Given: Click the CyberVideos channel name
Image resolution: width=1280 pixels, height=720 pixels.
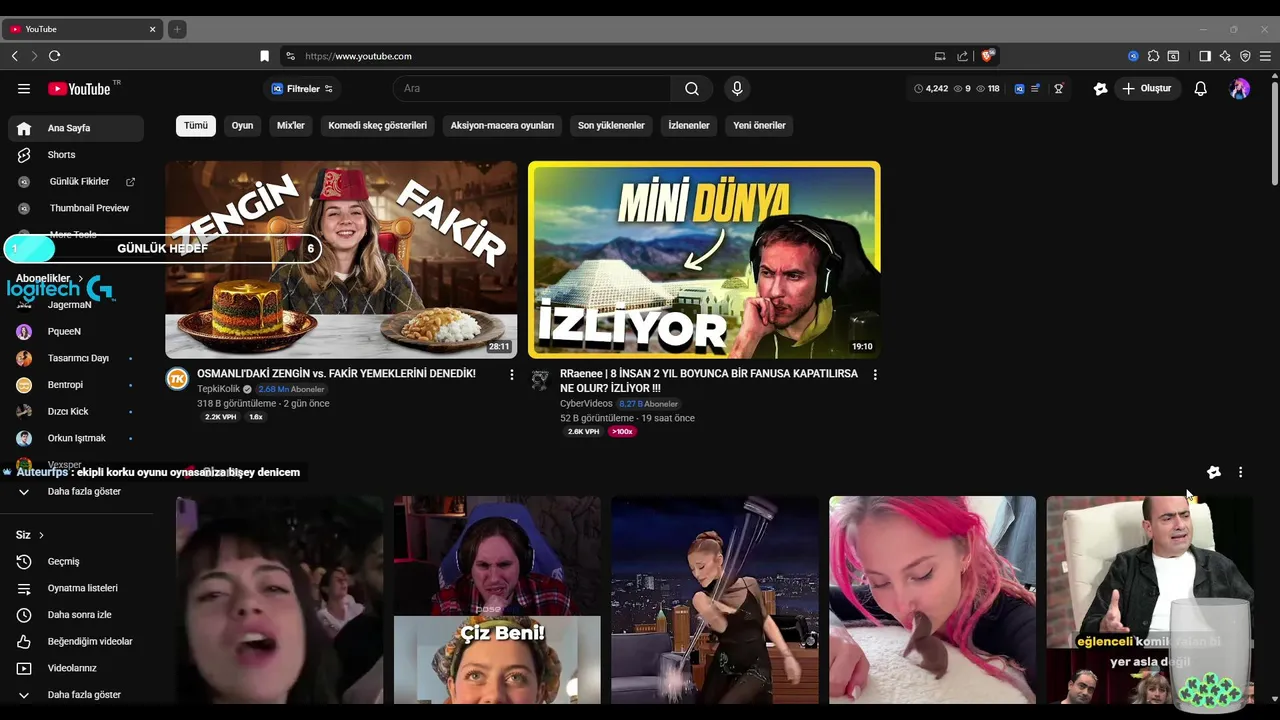Looking at the screenshot, I should pyautogui.click(x=586, y=404).
